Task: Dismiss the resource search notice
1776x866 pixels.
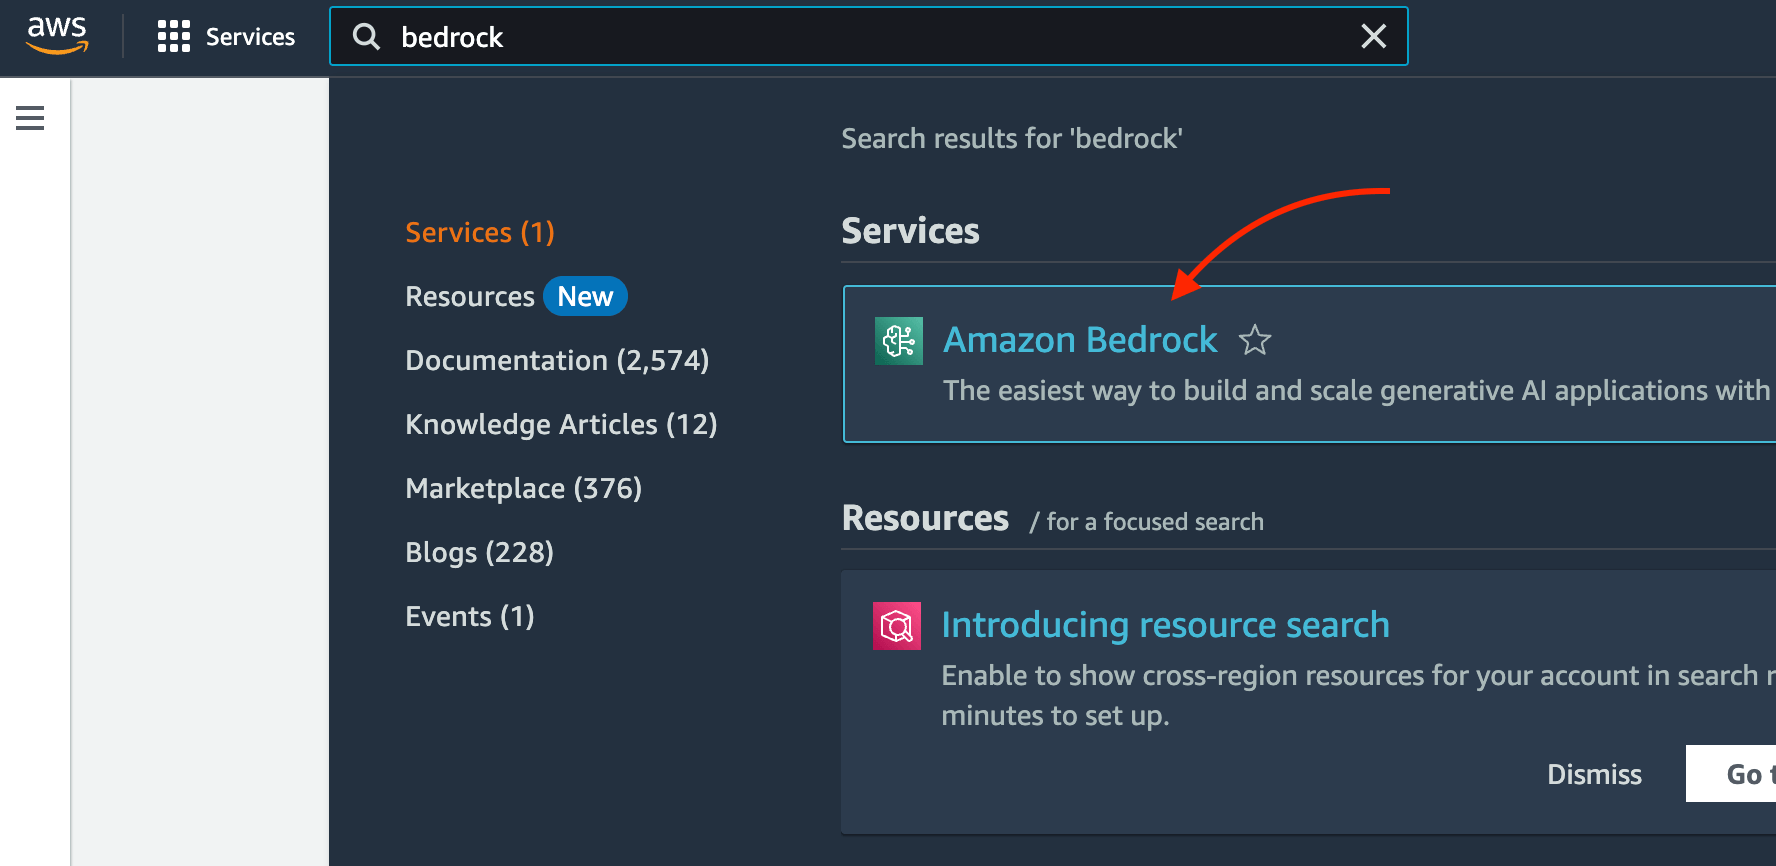Action: pyautogui.click(x=1594, y=774)
